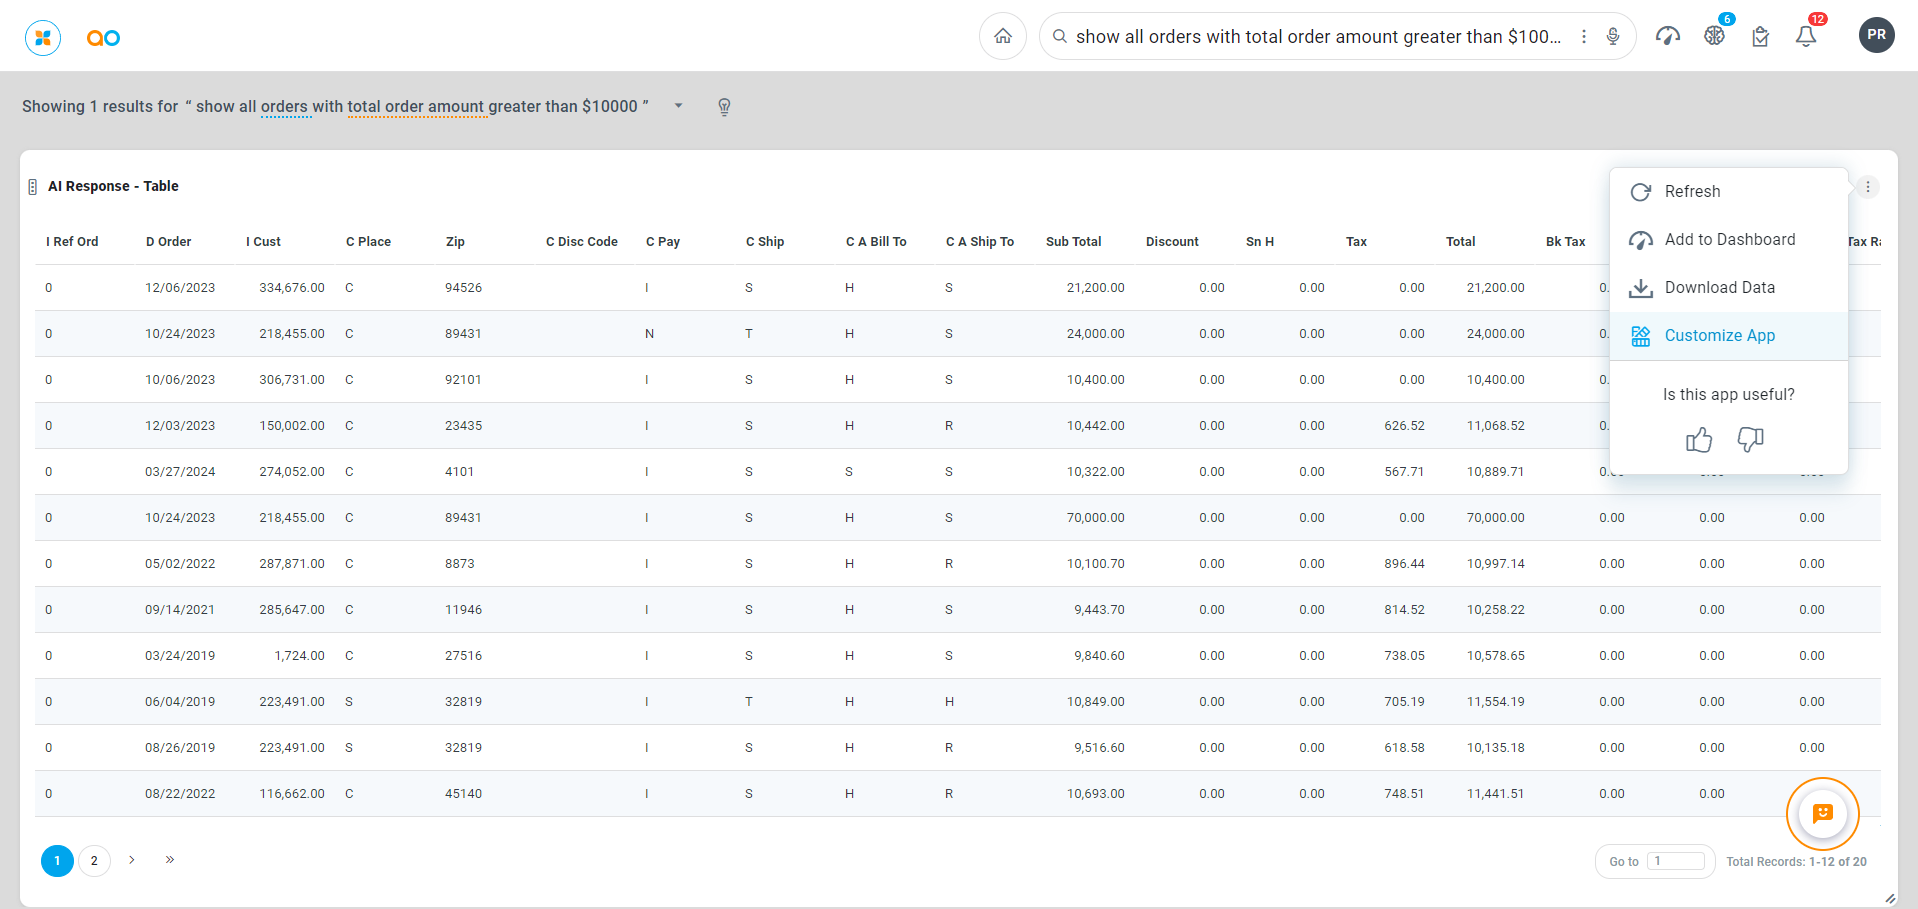Open the search bar options menu
This screenshot has height=909, width=1918.
(x=1584, y=37)
